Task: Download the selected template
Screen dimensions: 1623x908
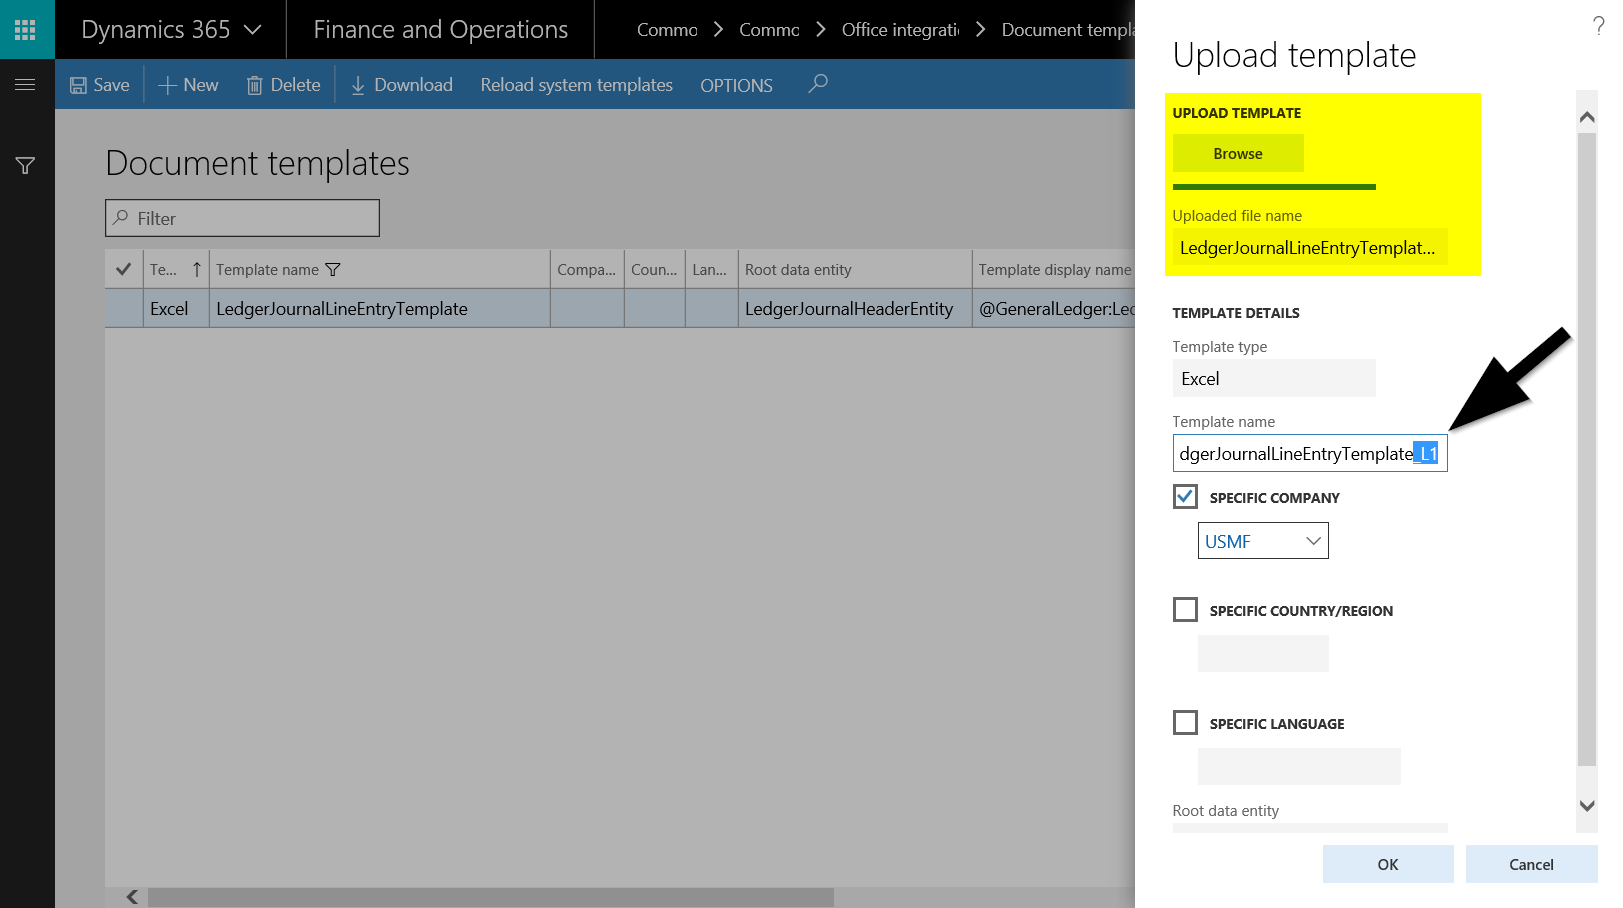Action: coord(401,85)
